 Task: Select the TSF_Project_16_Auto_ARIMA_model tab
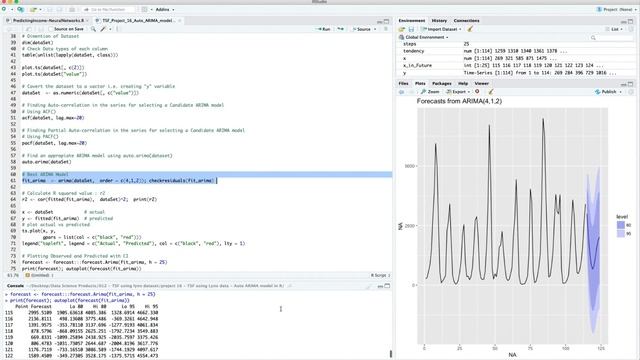pyautogui.click(x=138, y=20)
